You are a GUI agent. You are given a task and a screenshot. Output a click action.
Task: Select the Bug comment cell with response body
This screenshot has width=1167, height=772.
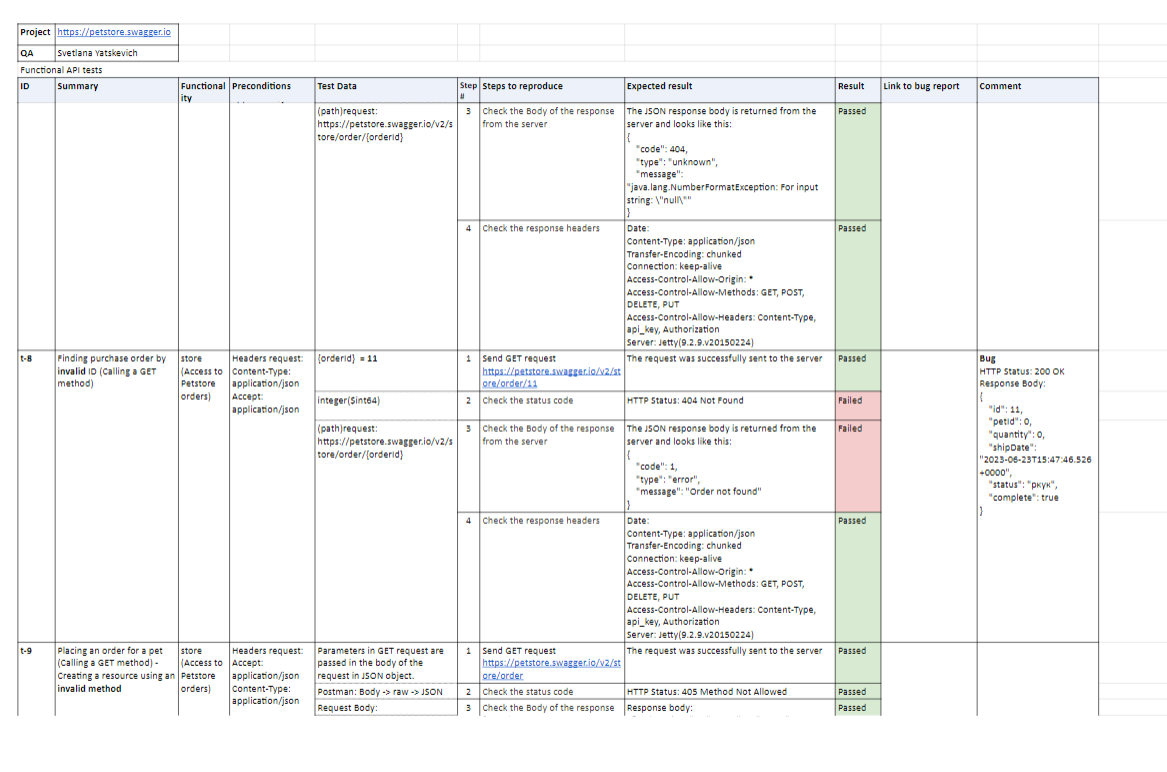(1036, 435)
